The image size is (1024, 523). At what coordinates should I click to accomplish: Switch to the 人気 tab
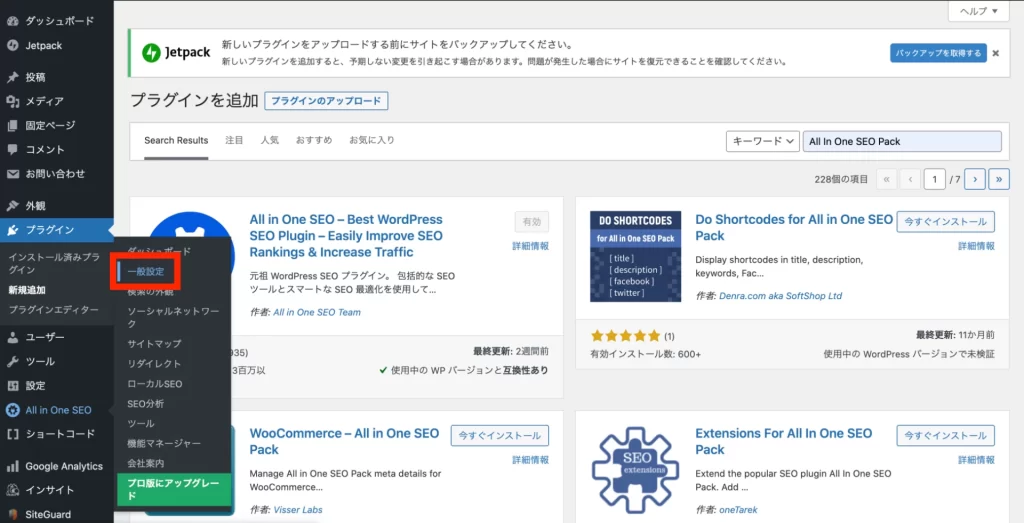269,140
